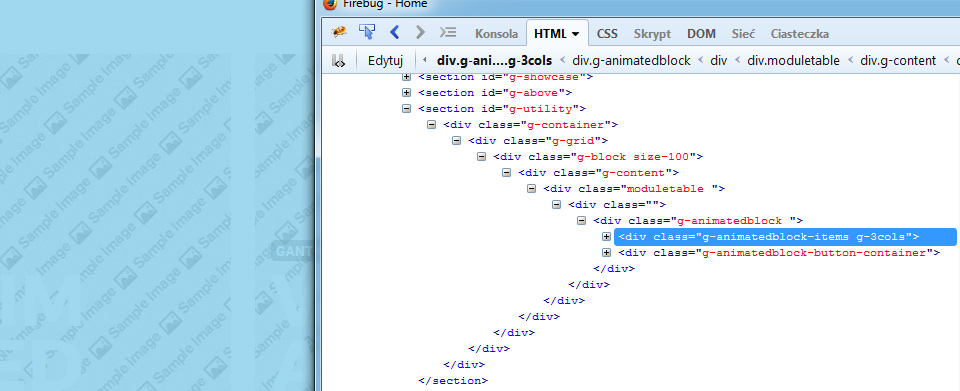Collapse the div moduletable node

coord(531,188)
